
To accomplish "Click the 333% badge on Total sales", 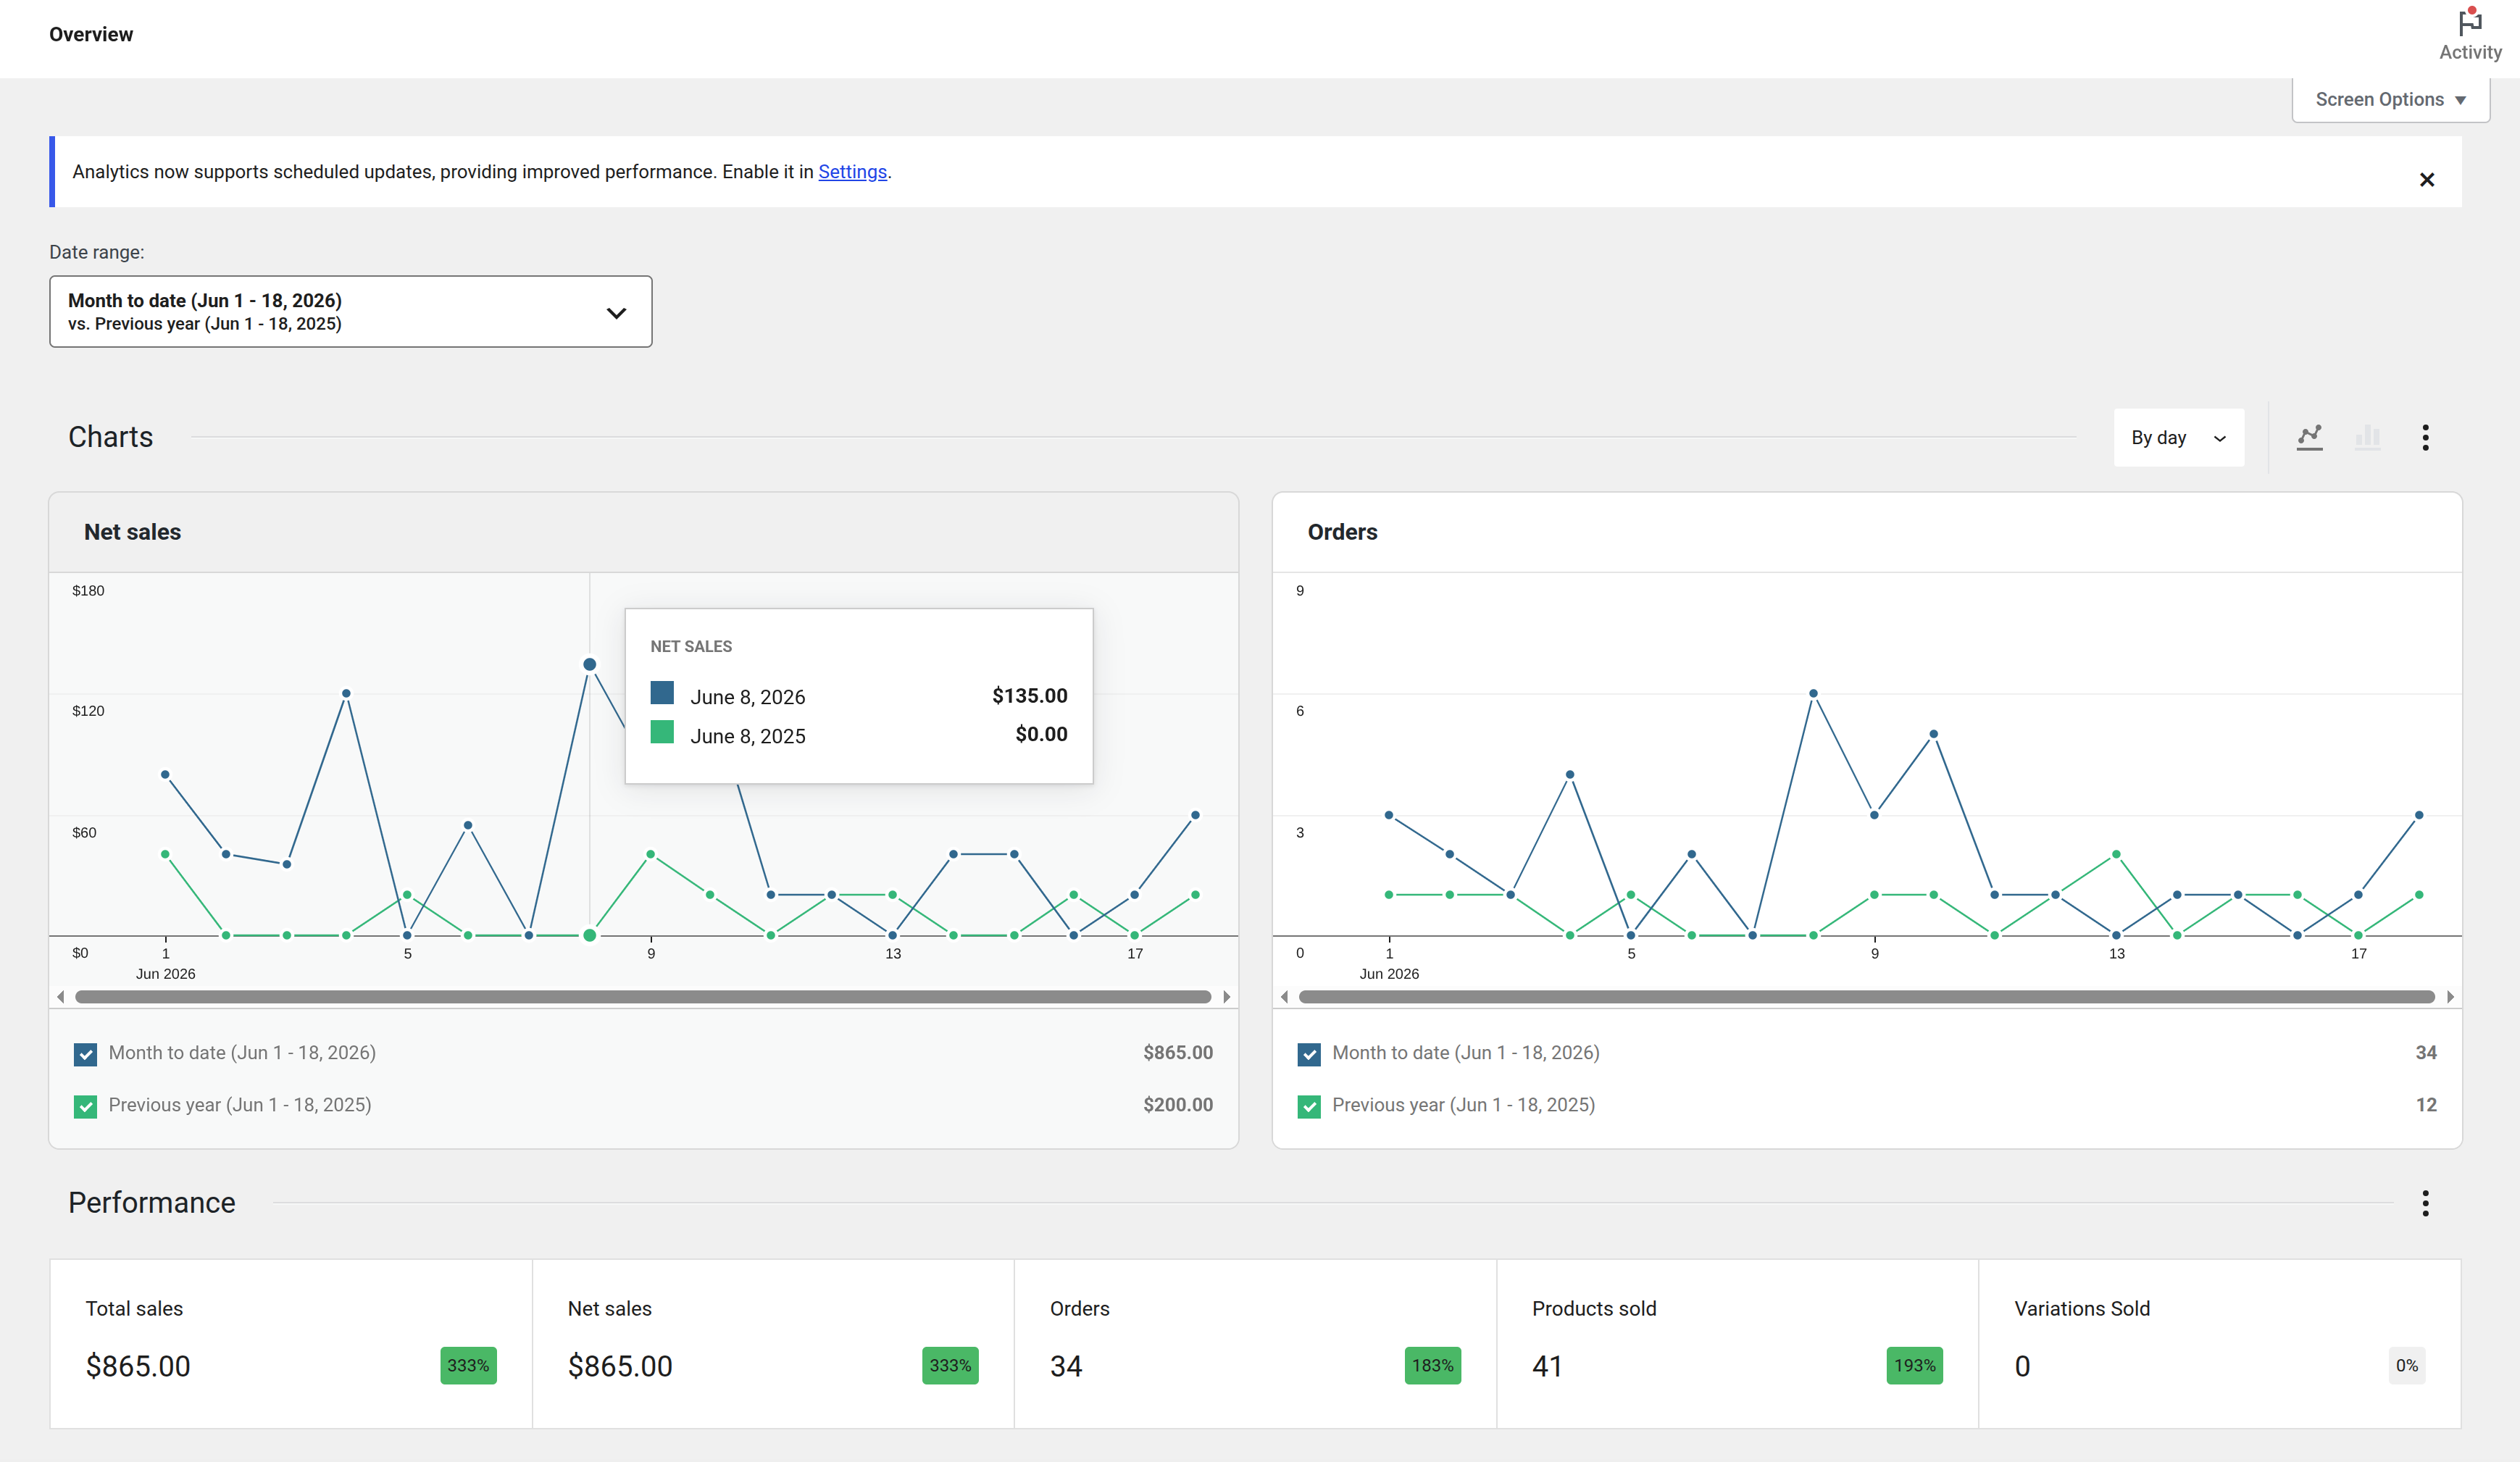I will click(x=468, y=1366).
